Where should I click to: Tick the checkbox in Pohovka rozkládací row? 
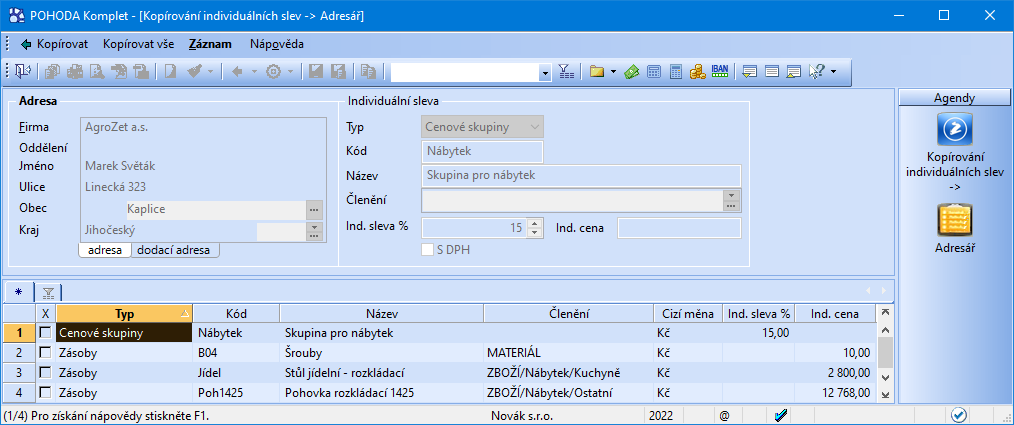pyautogui.click(x=45, y=392)
